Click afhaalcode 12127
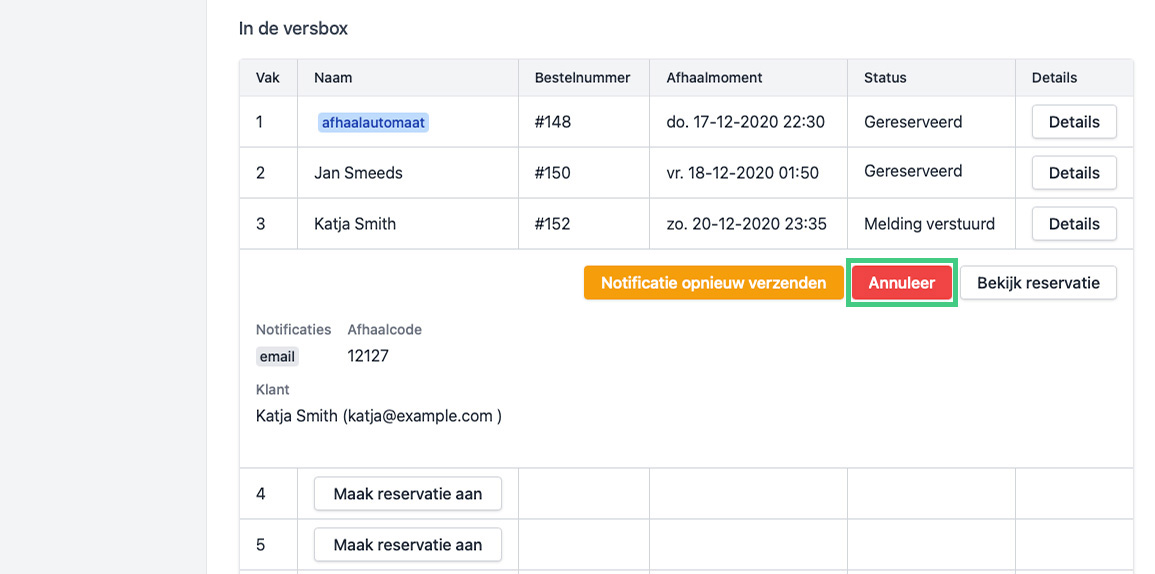 pyautogui.click(x=368, y=356)
